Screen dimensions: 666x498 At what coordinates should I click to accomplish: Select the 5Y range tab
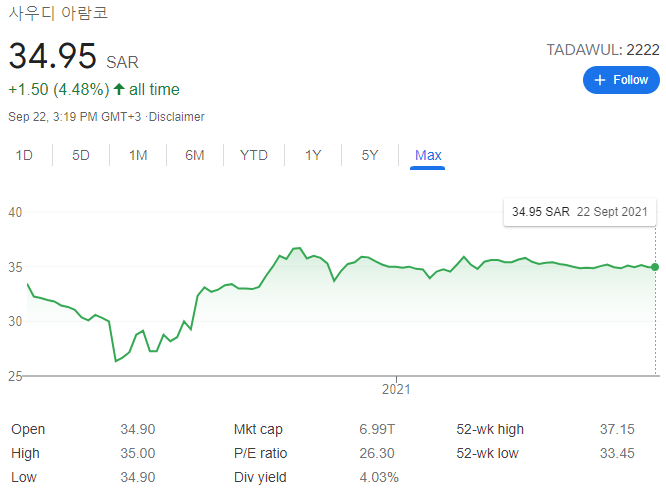(x=370, y=155)
